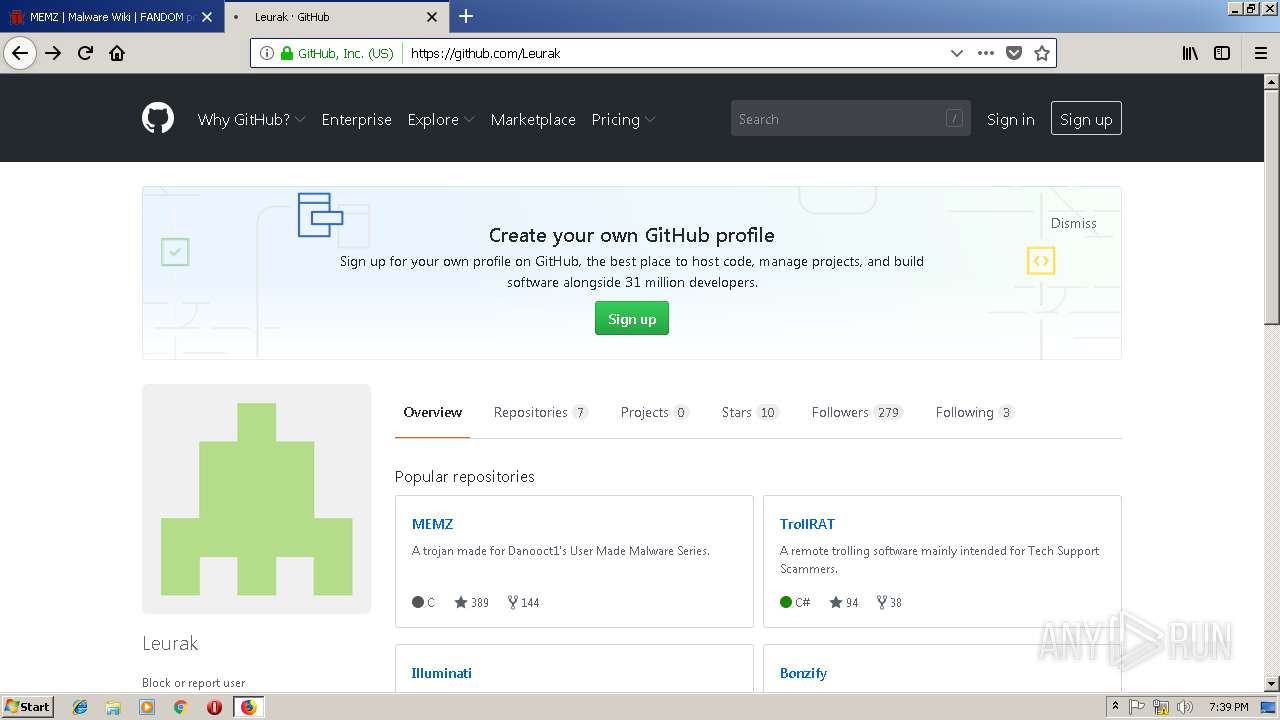Image resolution: width=1280 pixels, height=720 pixels.
Task: Select the Overview profile tab
Action: [432, 412]
